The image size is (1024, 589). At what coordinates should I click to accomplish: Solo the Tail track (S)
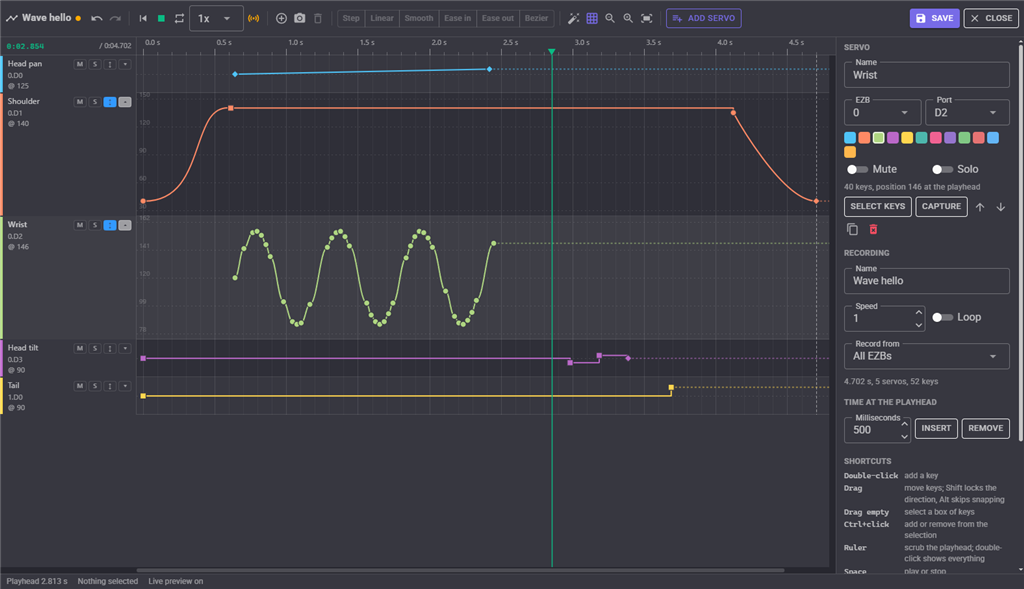click(95, 387)
